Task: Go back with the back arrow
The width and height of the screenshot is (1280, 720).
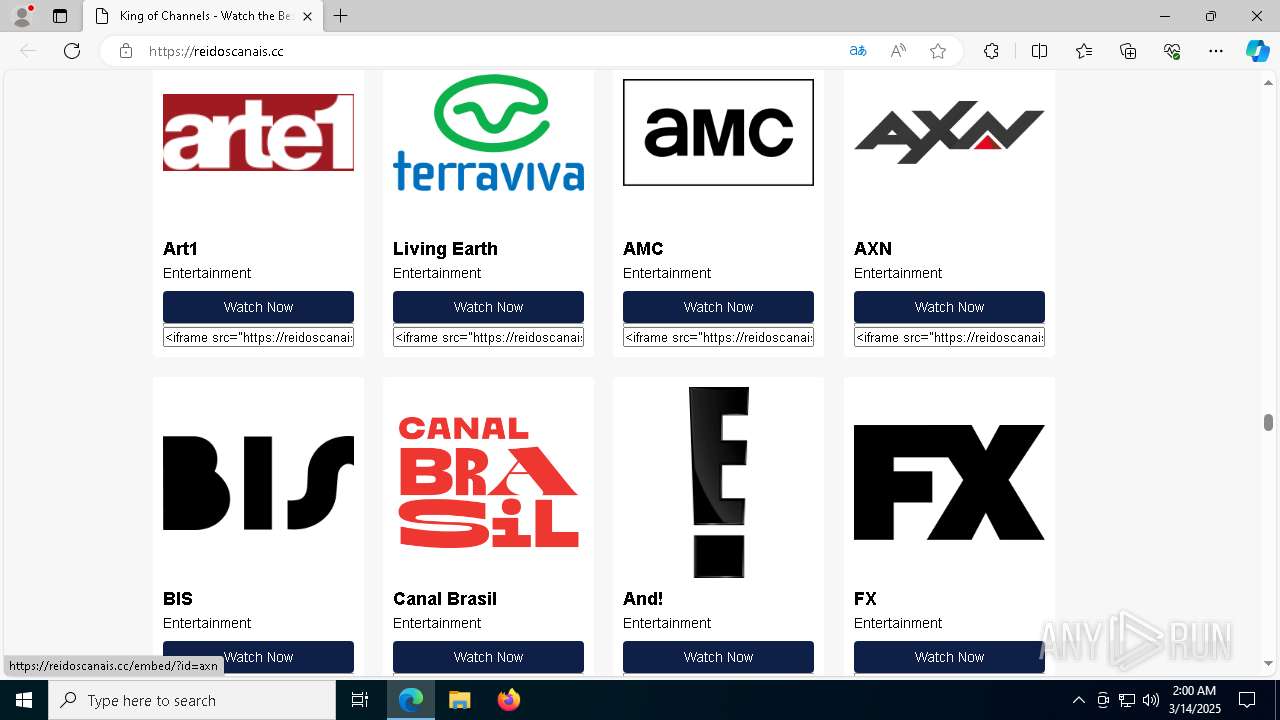Action: tap(28, 51)
